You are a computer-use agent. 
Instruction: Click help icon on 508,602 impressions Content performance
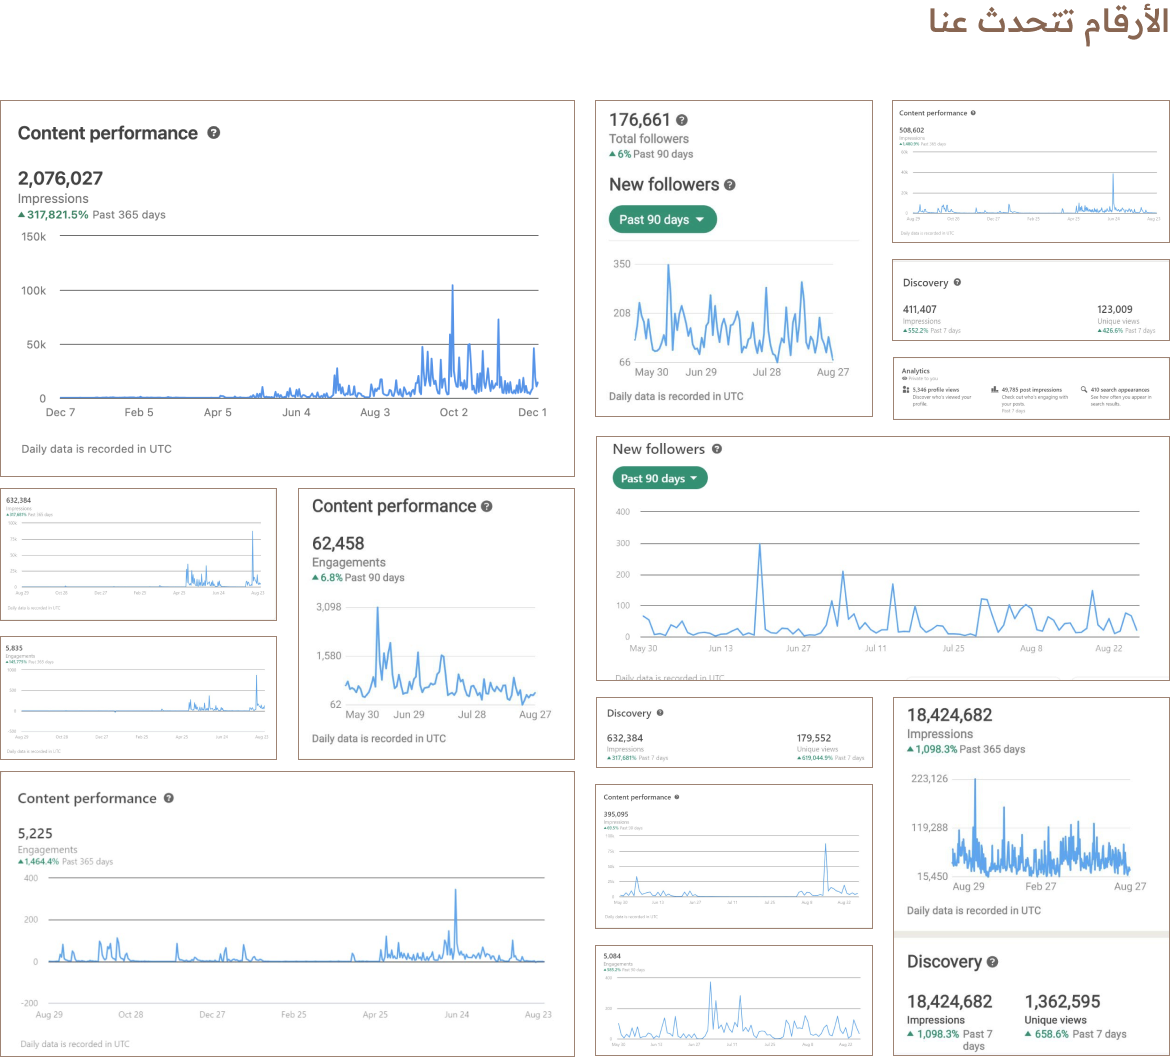[973, 113]
